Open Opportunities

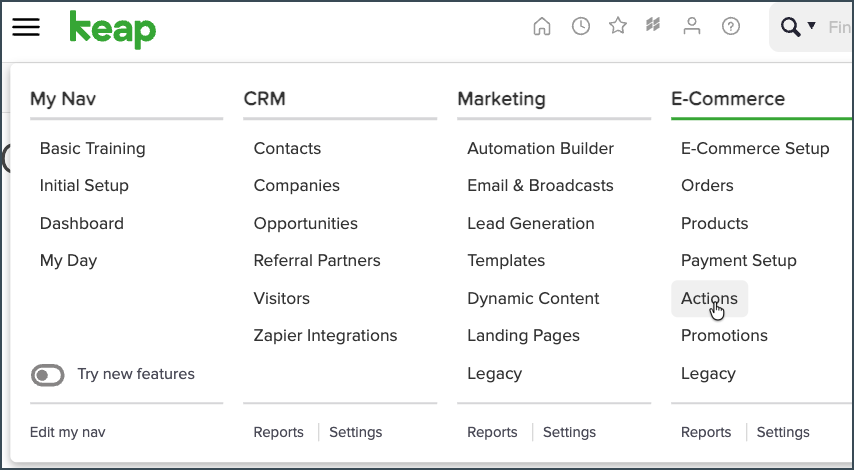pos(306,224)
